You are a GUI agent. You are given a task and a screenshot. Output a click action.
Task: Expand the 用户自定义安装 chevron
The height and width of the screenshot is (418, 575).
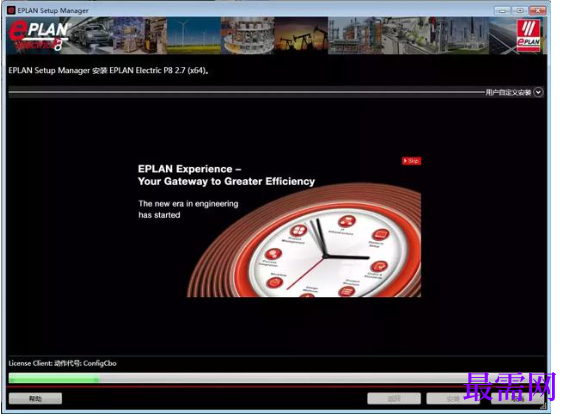[x=538, y=92]
